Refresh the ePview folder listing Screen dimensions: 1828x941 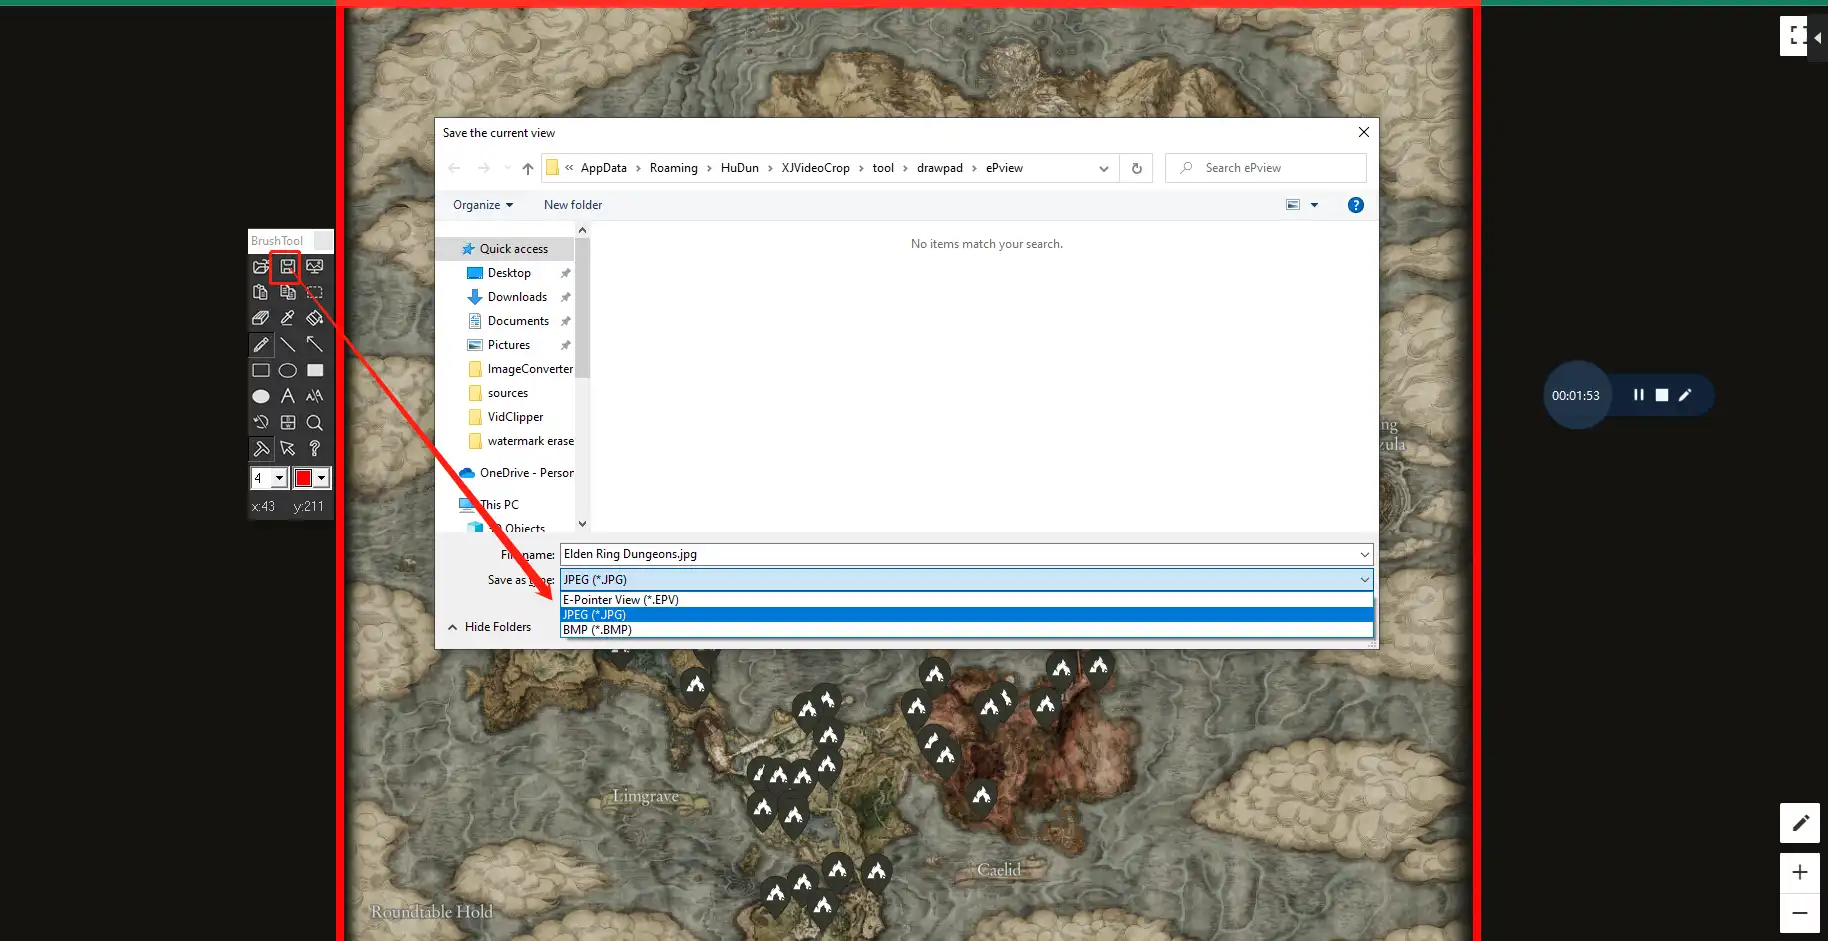1136,168
